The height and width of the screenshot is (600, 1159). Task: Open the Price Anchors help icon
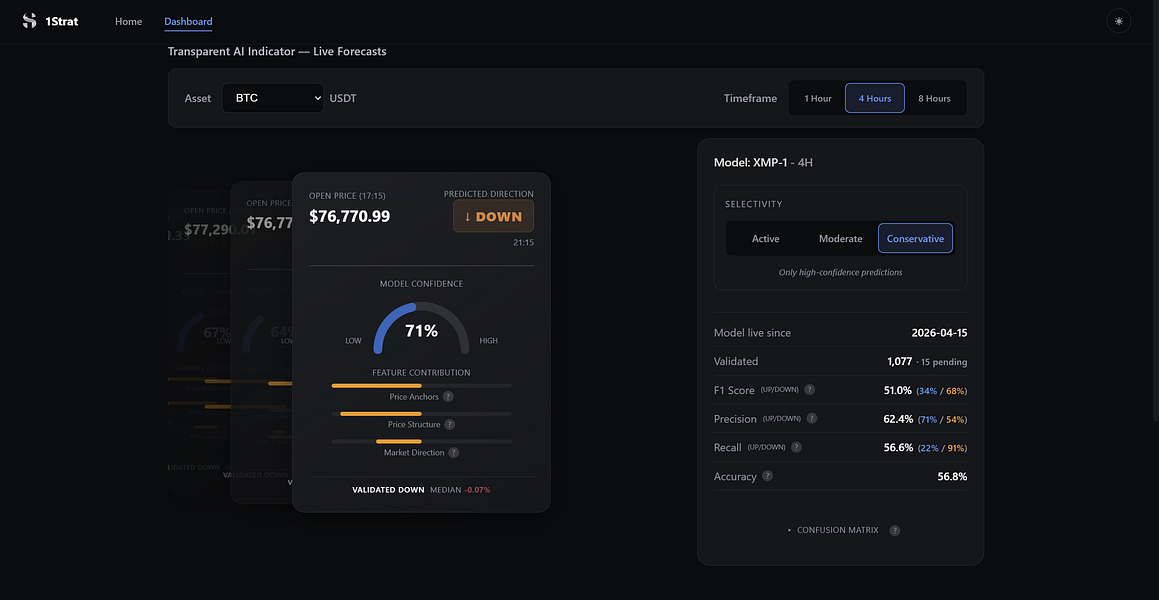[448, 397]
